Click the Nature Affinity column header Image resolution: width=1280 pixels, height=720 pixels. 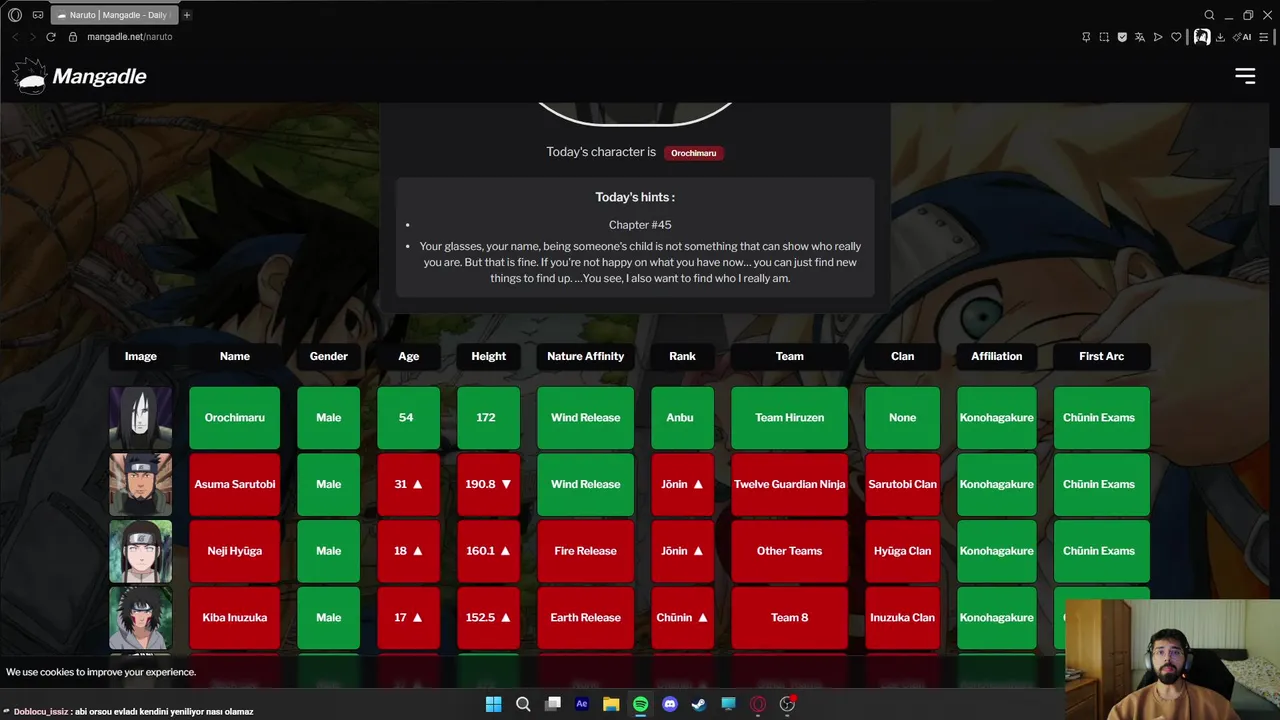coord(585,356)
